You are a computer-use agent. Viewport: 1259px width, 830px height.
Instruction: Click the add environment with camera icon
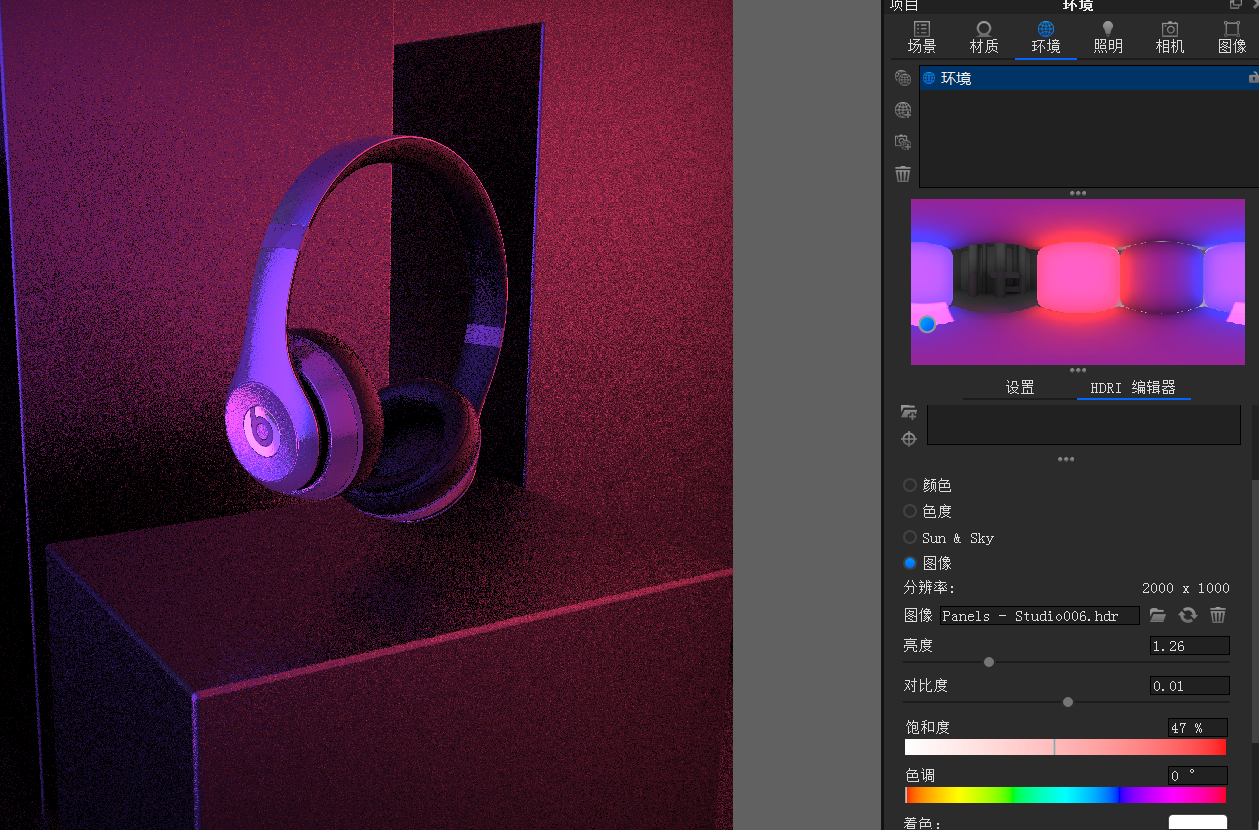click(x=903, y=142)
